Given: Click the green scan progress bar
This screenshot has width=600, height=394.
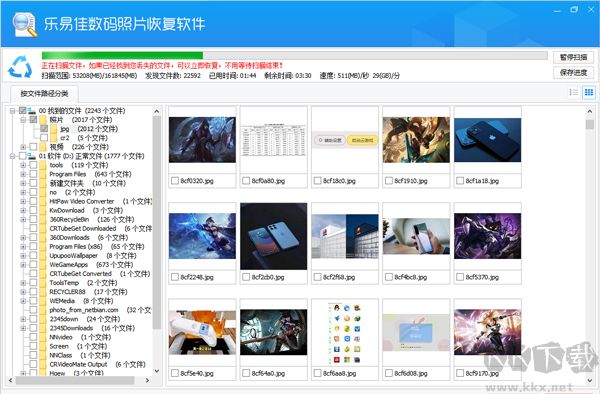Looking at the screenshot, I should click(x=122, y=56).
